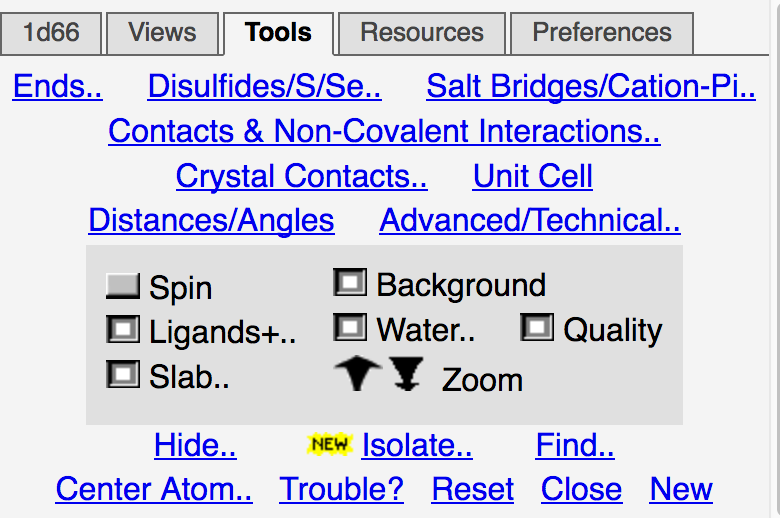Enable the Ligands+ checkbox

pyautogui.click(x=123, y=329)
